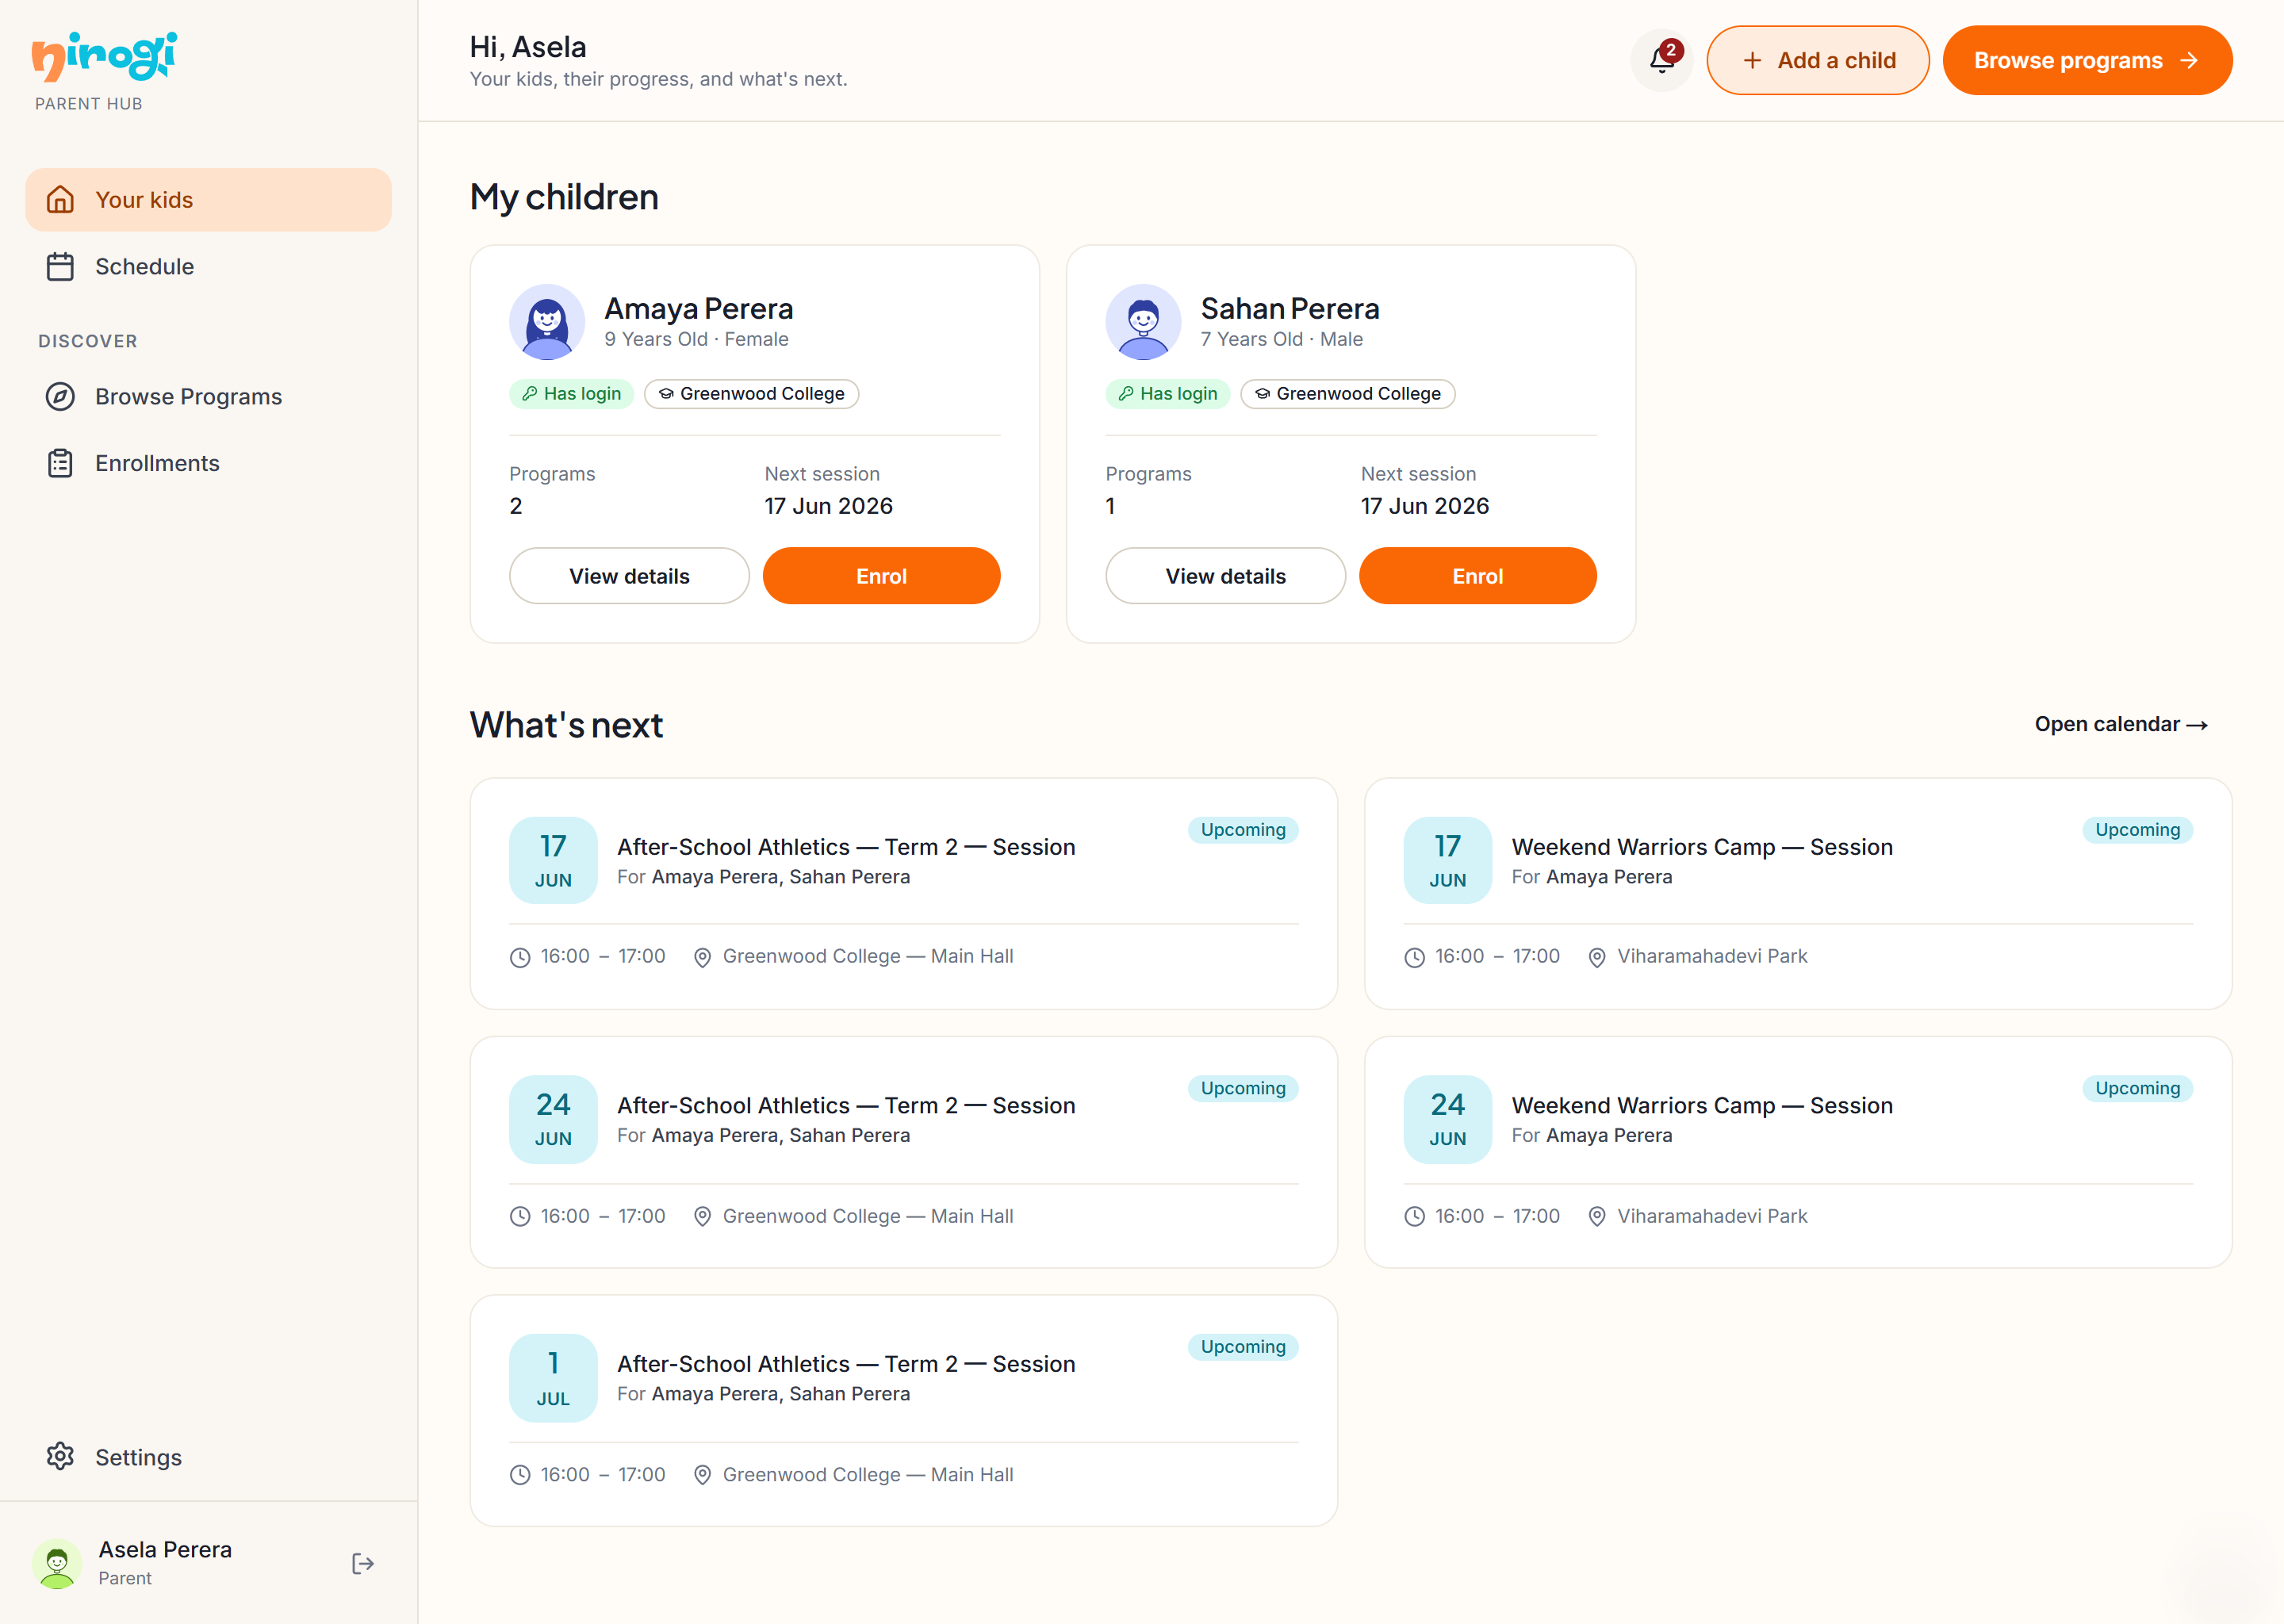Click the logout icon beside Asela Perera
The height and width of the screenshot is (1624, 2284).
tap(363, 1563)
